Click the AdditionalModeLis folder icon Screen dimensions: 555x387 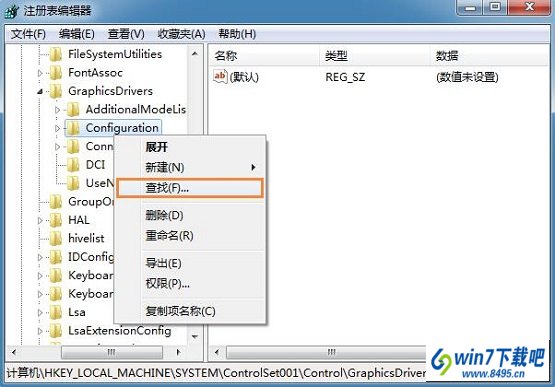pyautogui.click(x=73, y=109)
